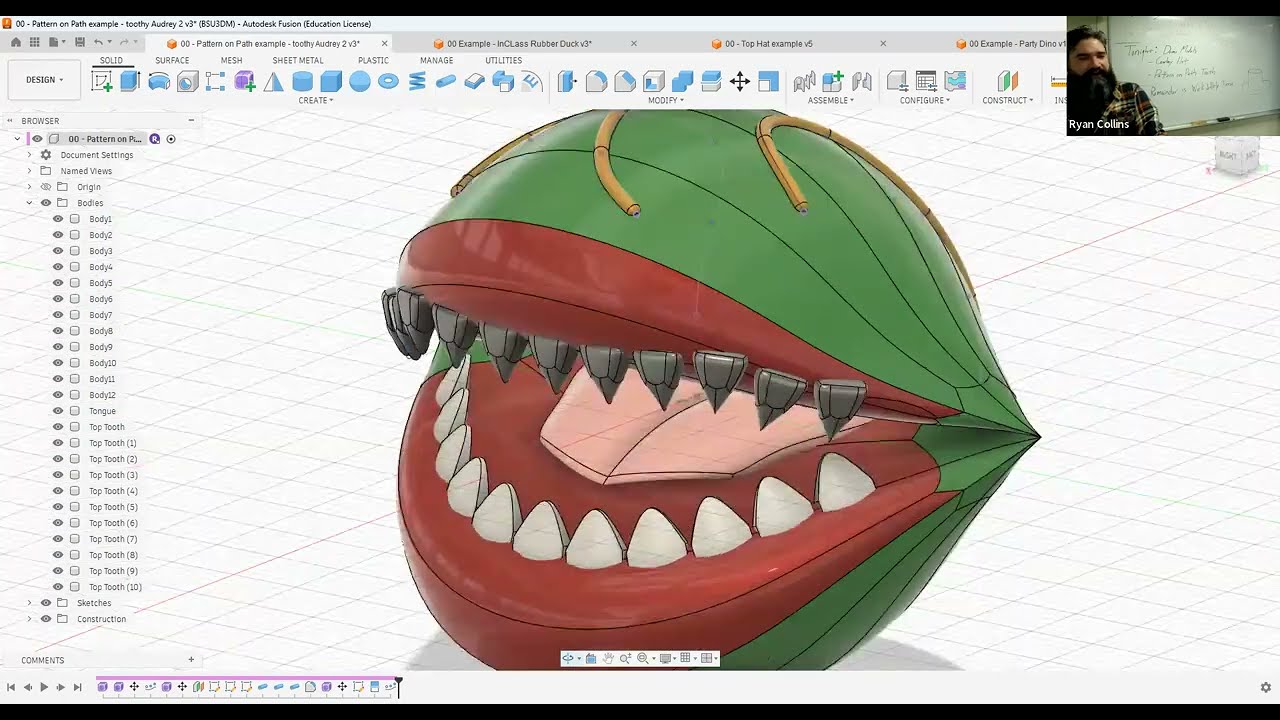Image resolution: width=1280 pixels, height=720 pixels.
Task: Open the Data Panel grid icon
Action: pyautogui.click(x=34, y=43)
